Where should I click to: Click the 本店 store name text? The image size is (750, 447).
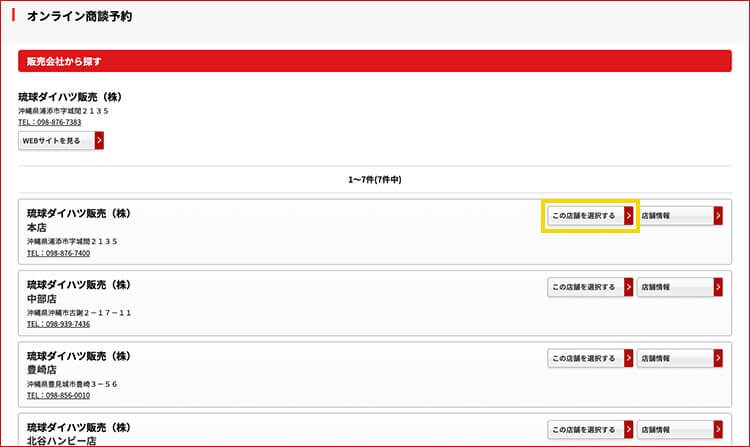tap(37, 228)
